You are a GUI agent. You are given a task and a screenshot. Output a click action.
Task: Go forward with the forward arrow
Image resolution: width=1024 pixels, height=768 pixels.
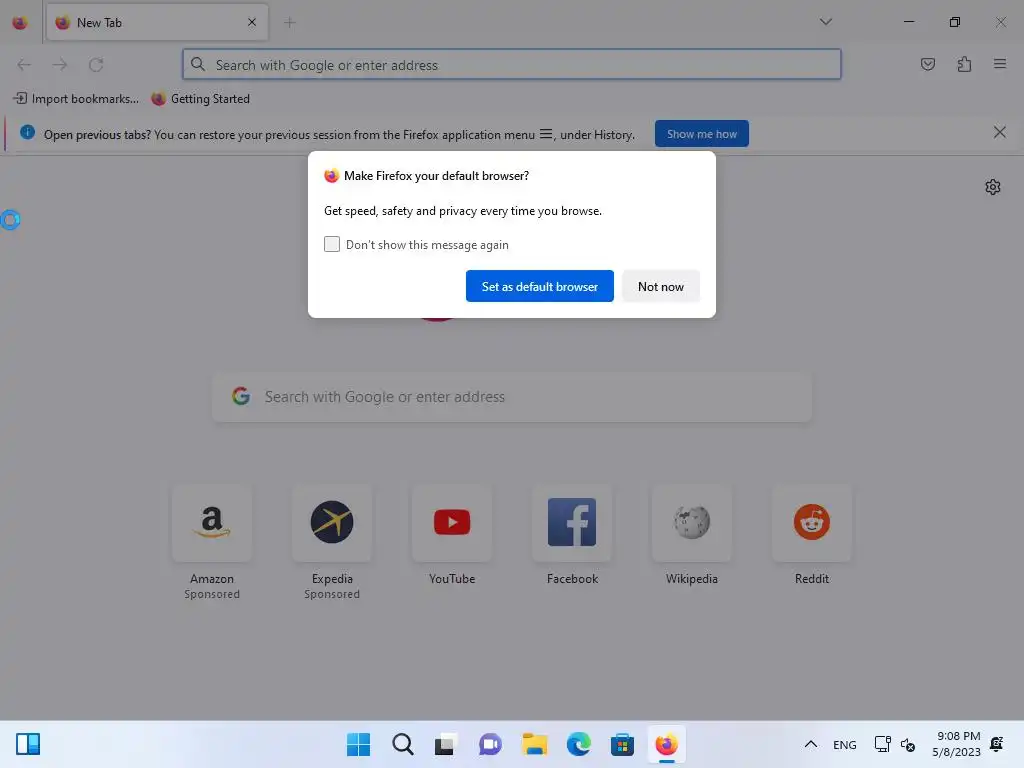tap(60, 65)
